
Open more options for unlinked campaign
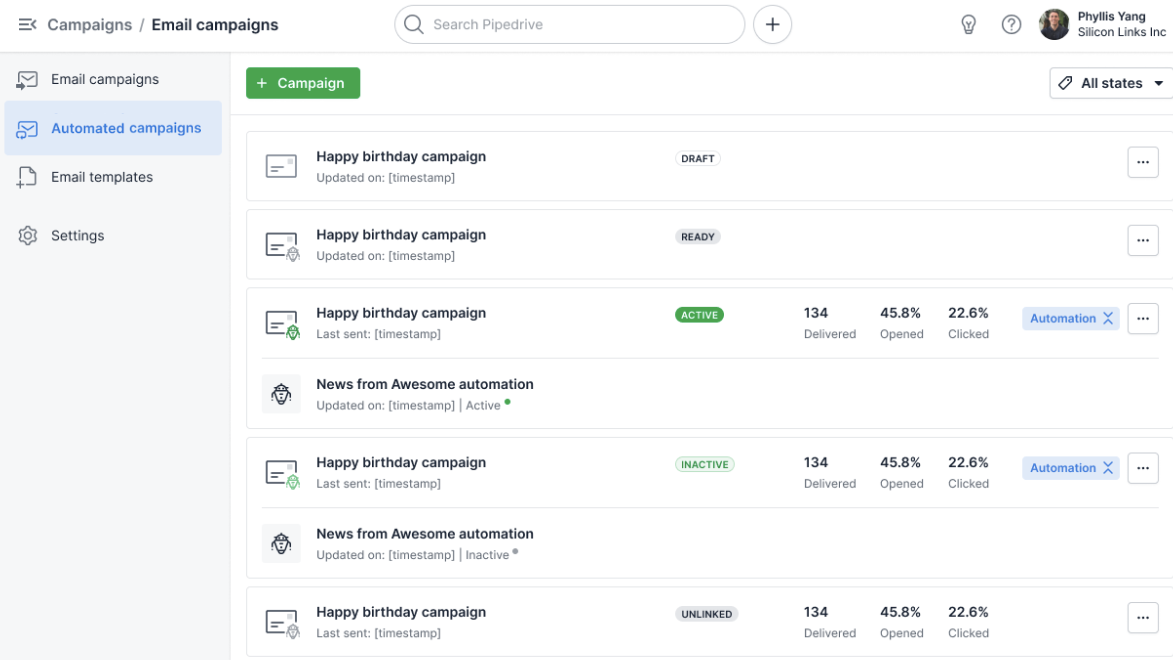[1142, 618]
